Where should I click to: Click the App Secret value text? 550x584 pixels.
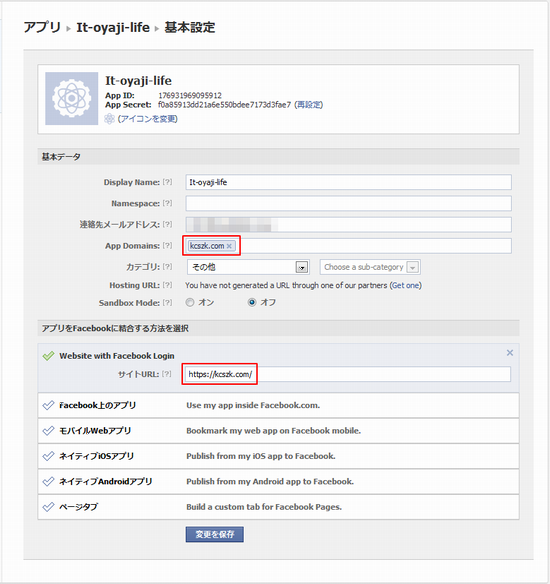pos(225,105)
